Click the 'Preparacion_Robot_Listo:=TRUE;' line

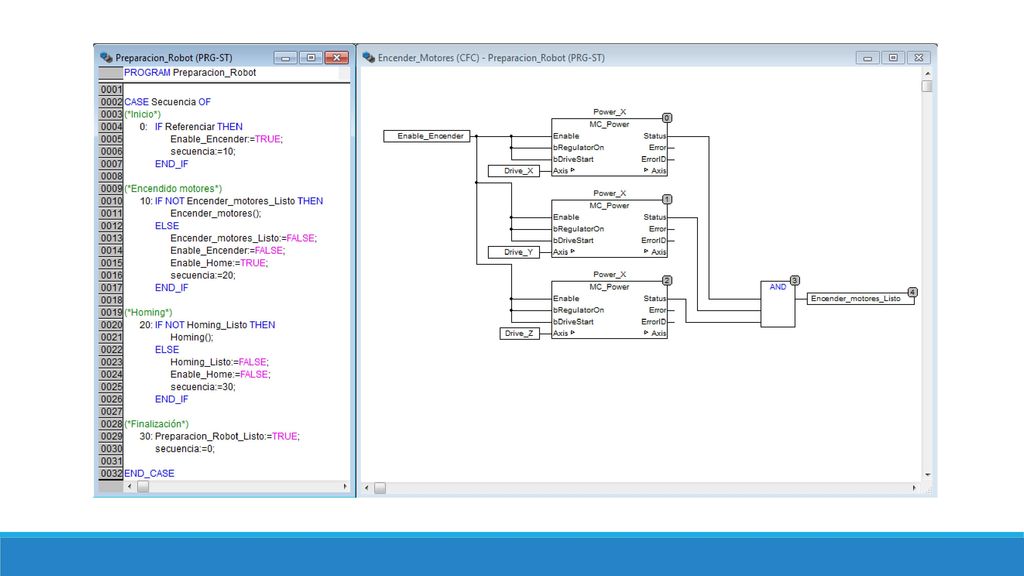coord(227,436)
